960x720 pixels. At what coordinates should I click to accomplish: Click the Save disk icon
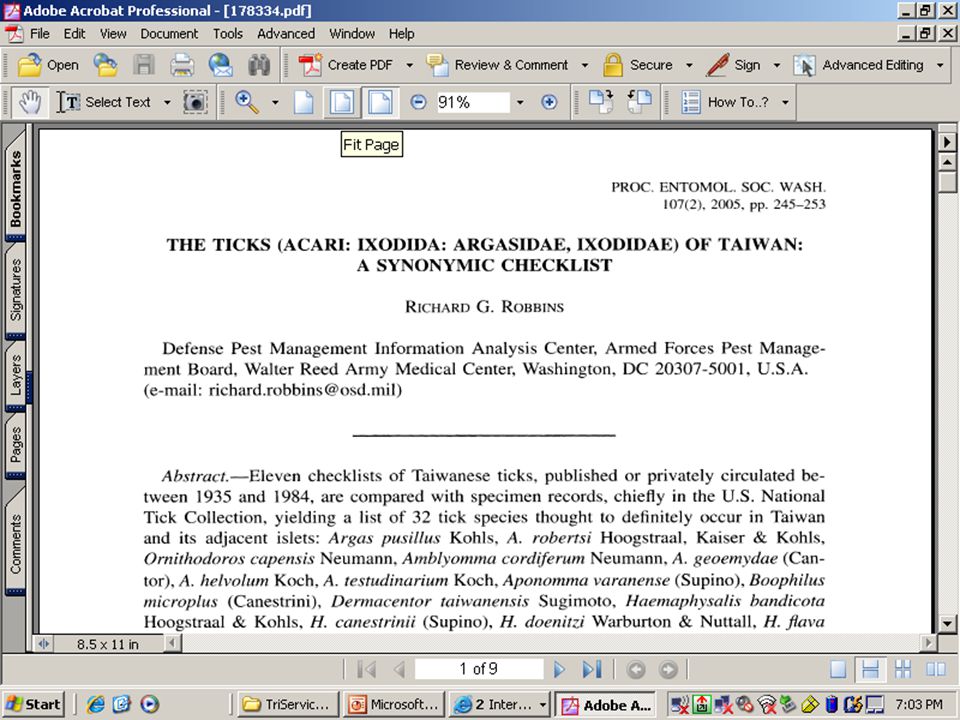click(144, 65)
